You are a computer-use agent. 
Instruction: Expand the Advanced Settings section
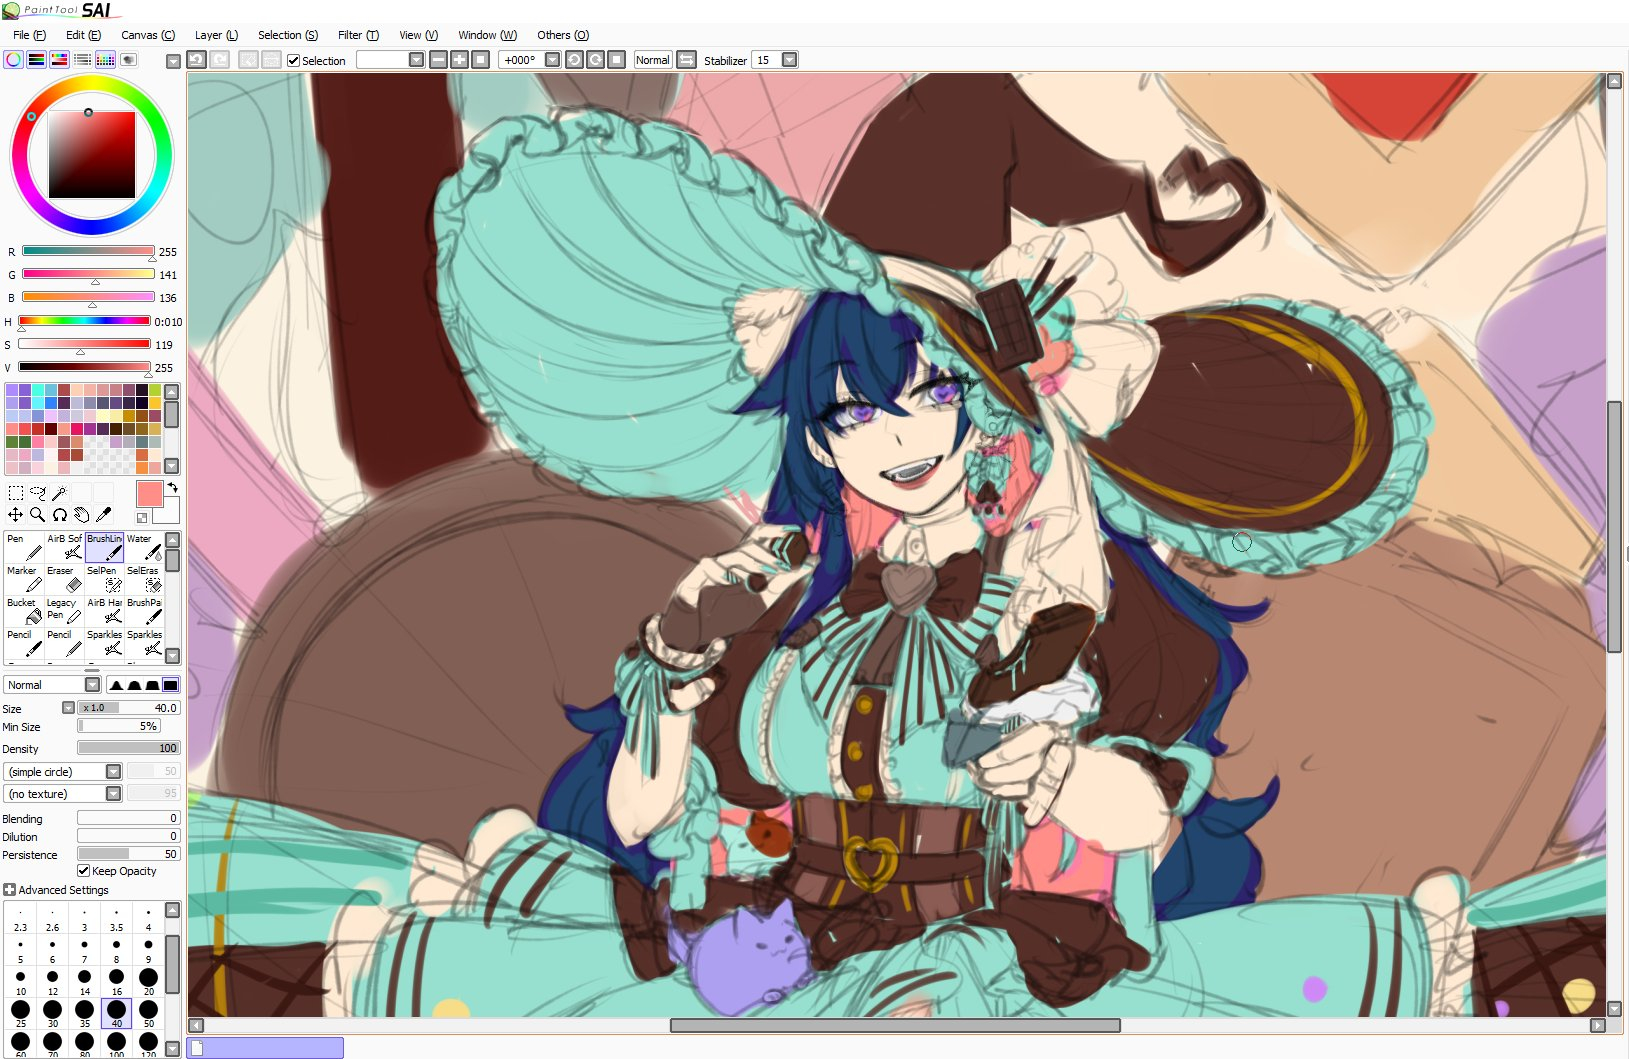pos(10,890)
